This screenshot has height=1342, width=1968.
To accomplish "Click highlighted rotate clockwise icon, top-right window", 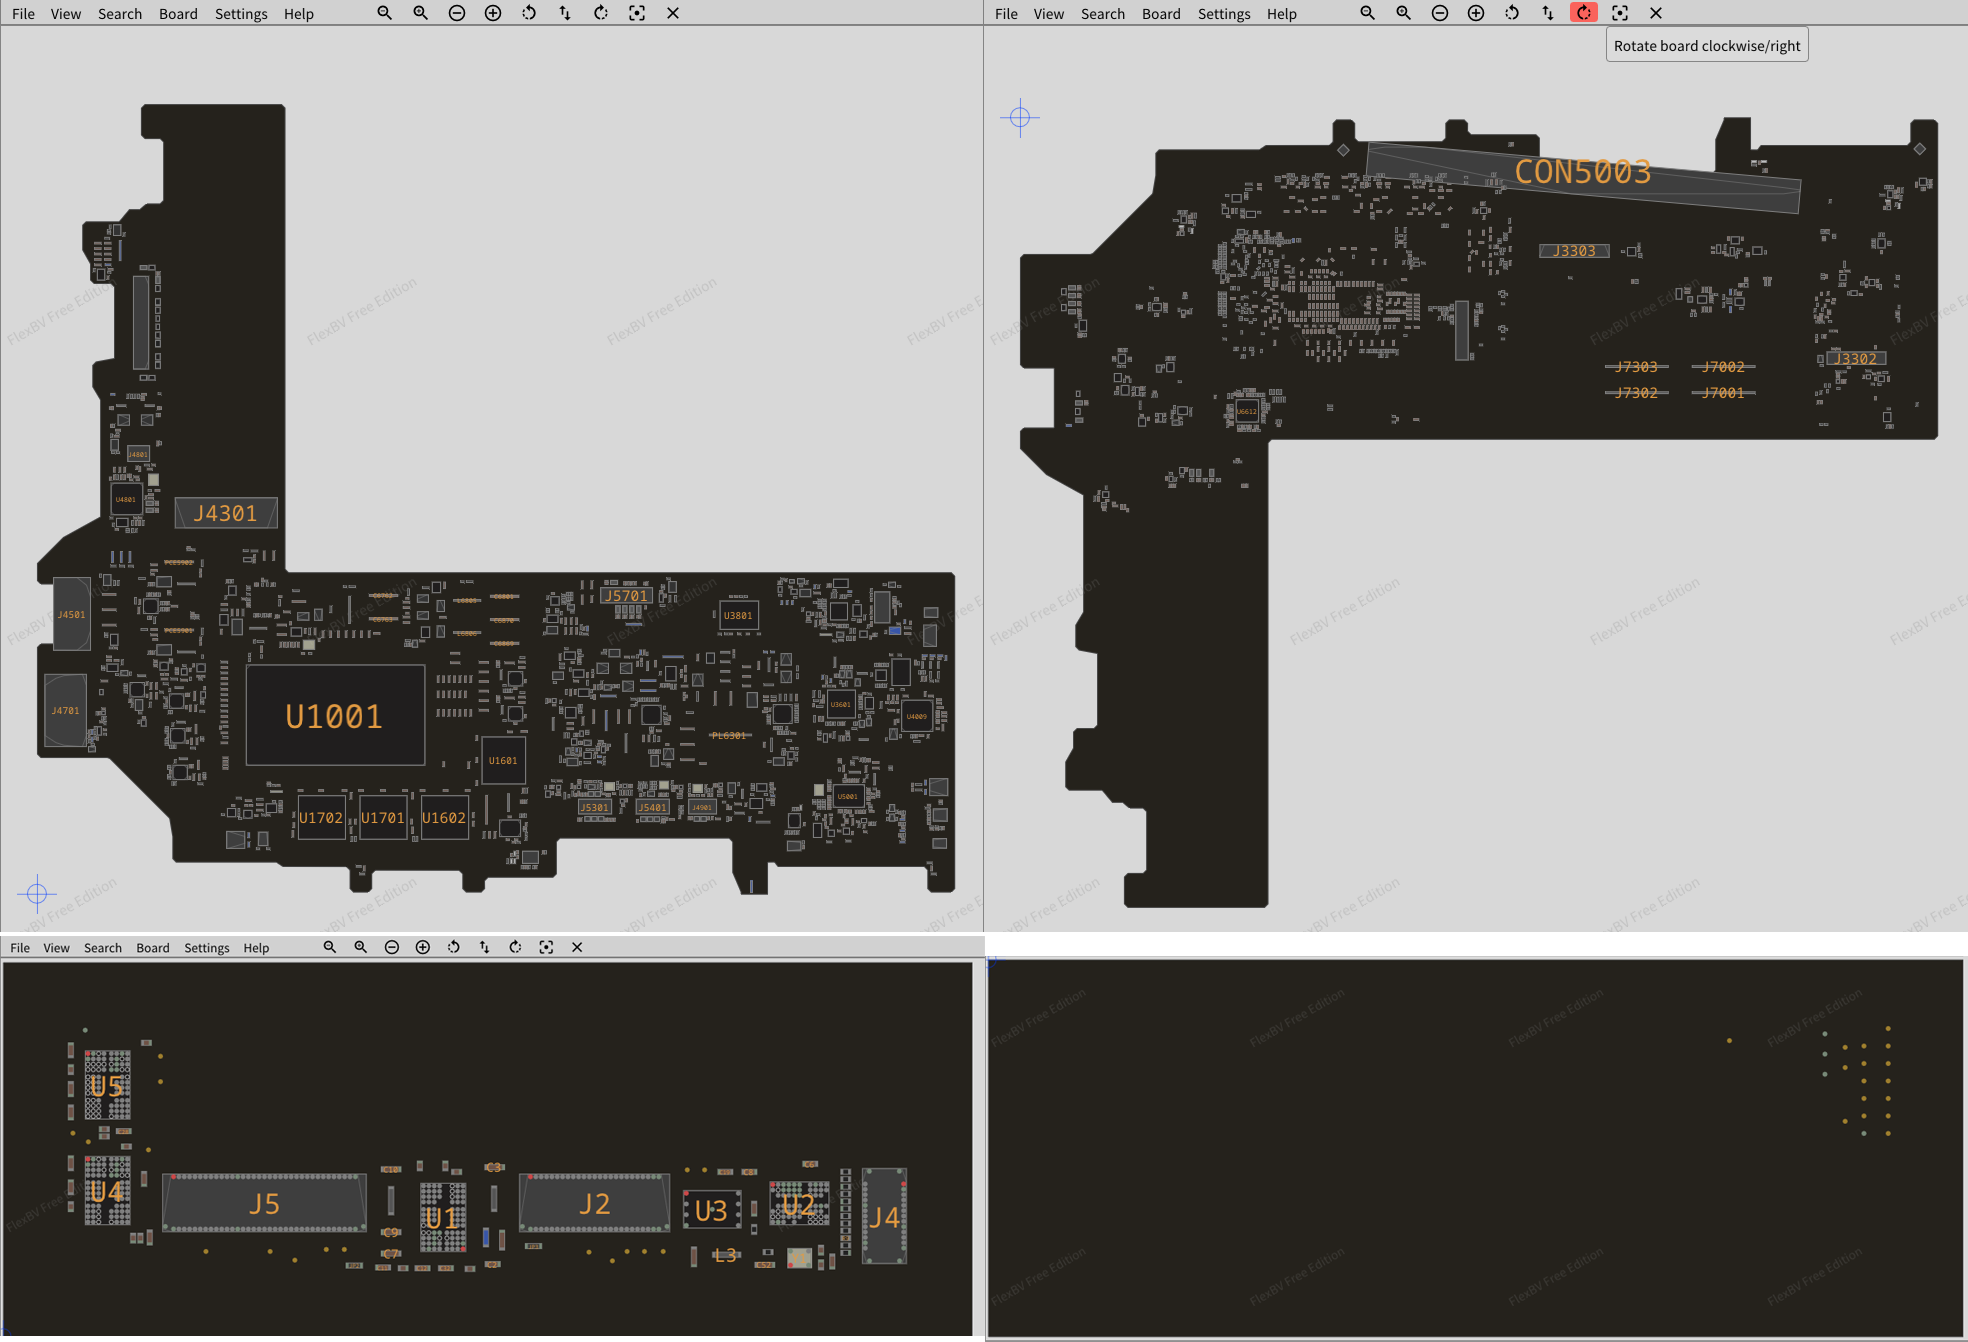I will 1584,13.
